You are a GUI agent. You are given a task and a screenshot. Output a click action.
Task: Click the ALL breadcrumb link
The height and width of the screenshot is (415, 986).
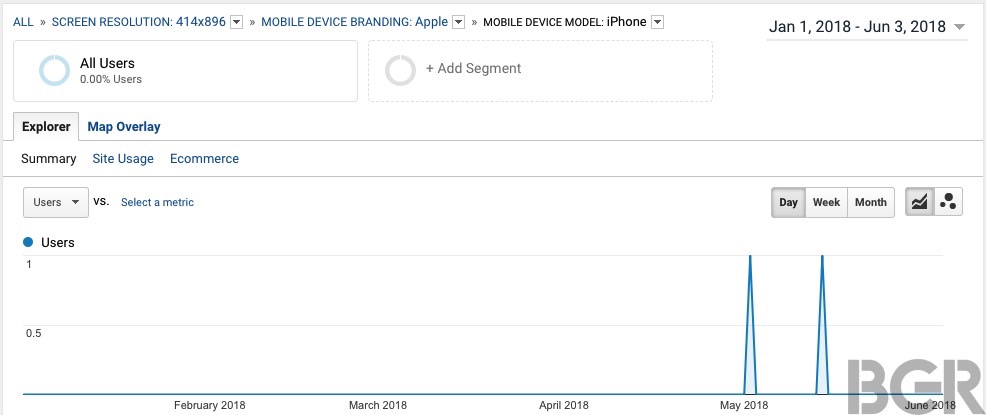pyautogui.click(x=23, y=22)
